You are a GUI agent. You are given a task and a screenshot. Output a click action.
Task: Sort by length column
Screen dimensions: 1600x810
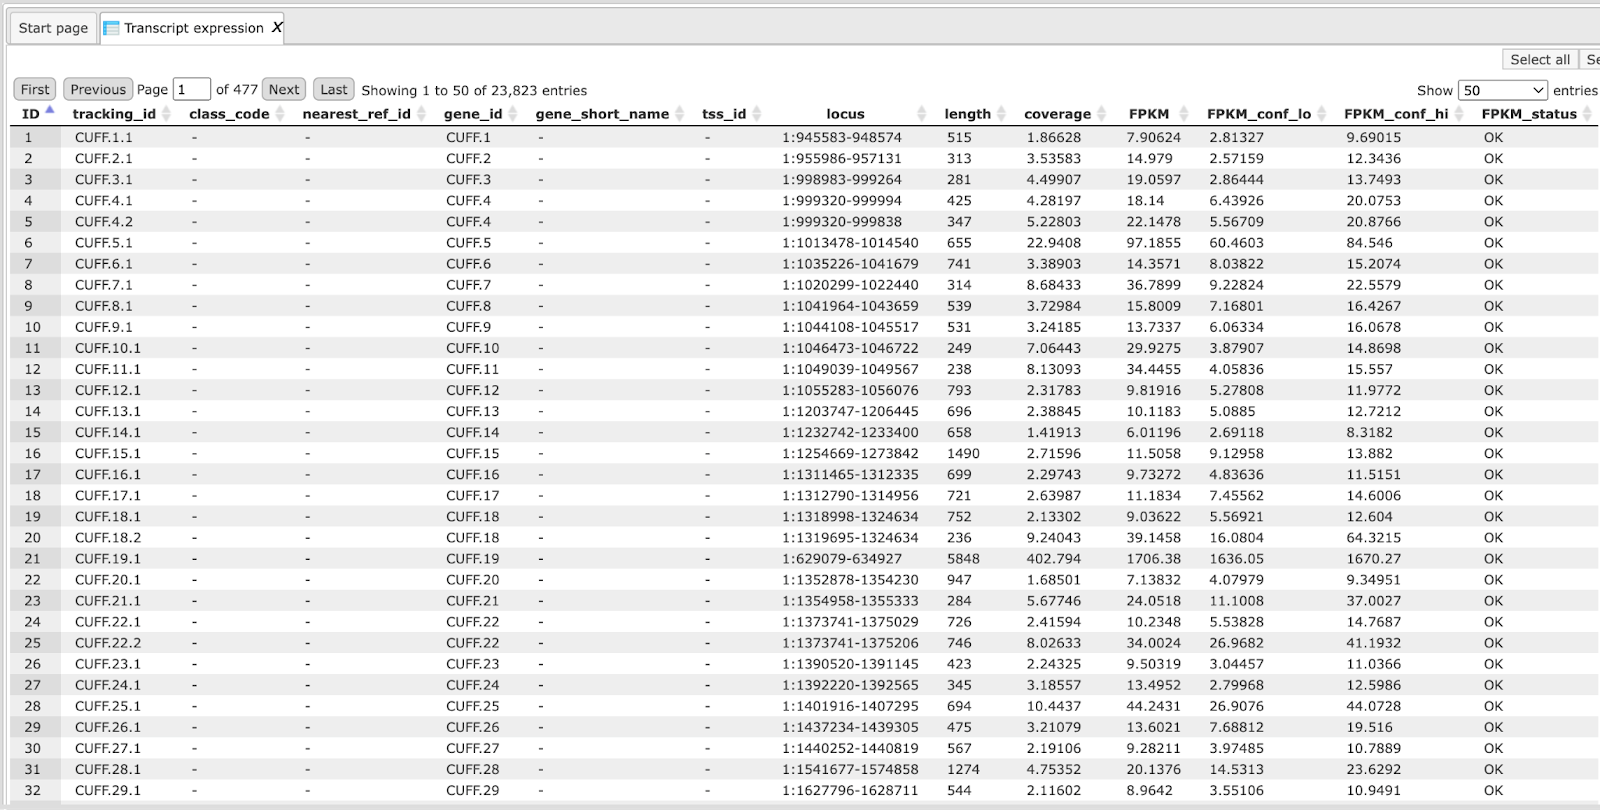[967, 114]
